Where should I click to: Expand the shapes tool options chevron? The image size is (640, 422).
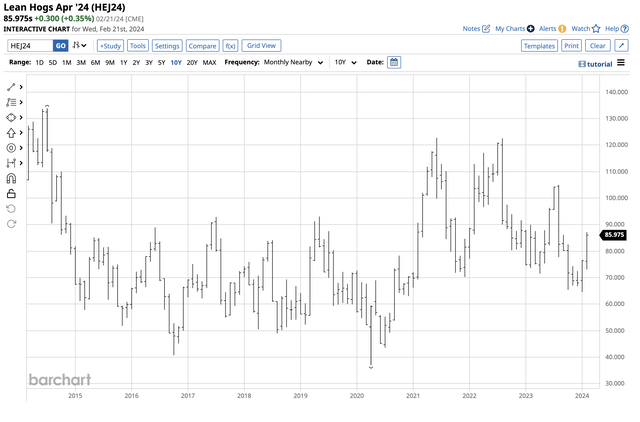pos(21,118)
